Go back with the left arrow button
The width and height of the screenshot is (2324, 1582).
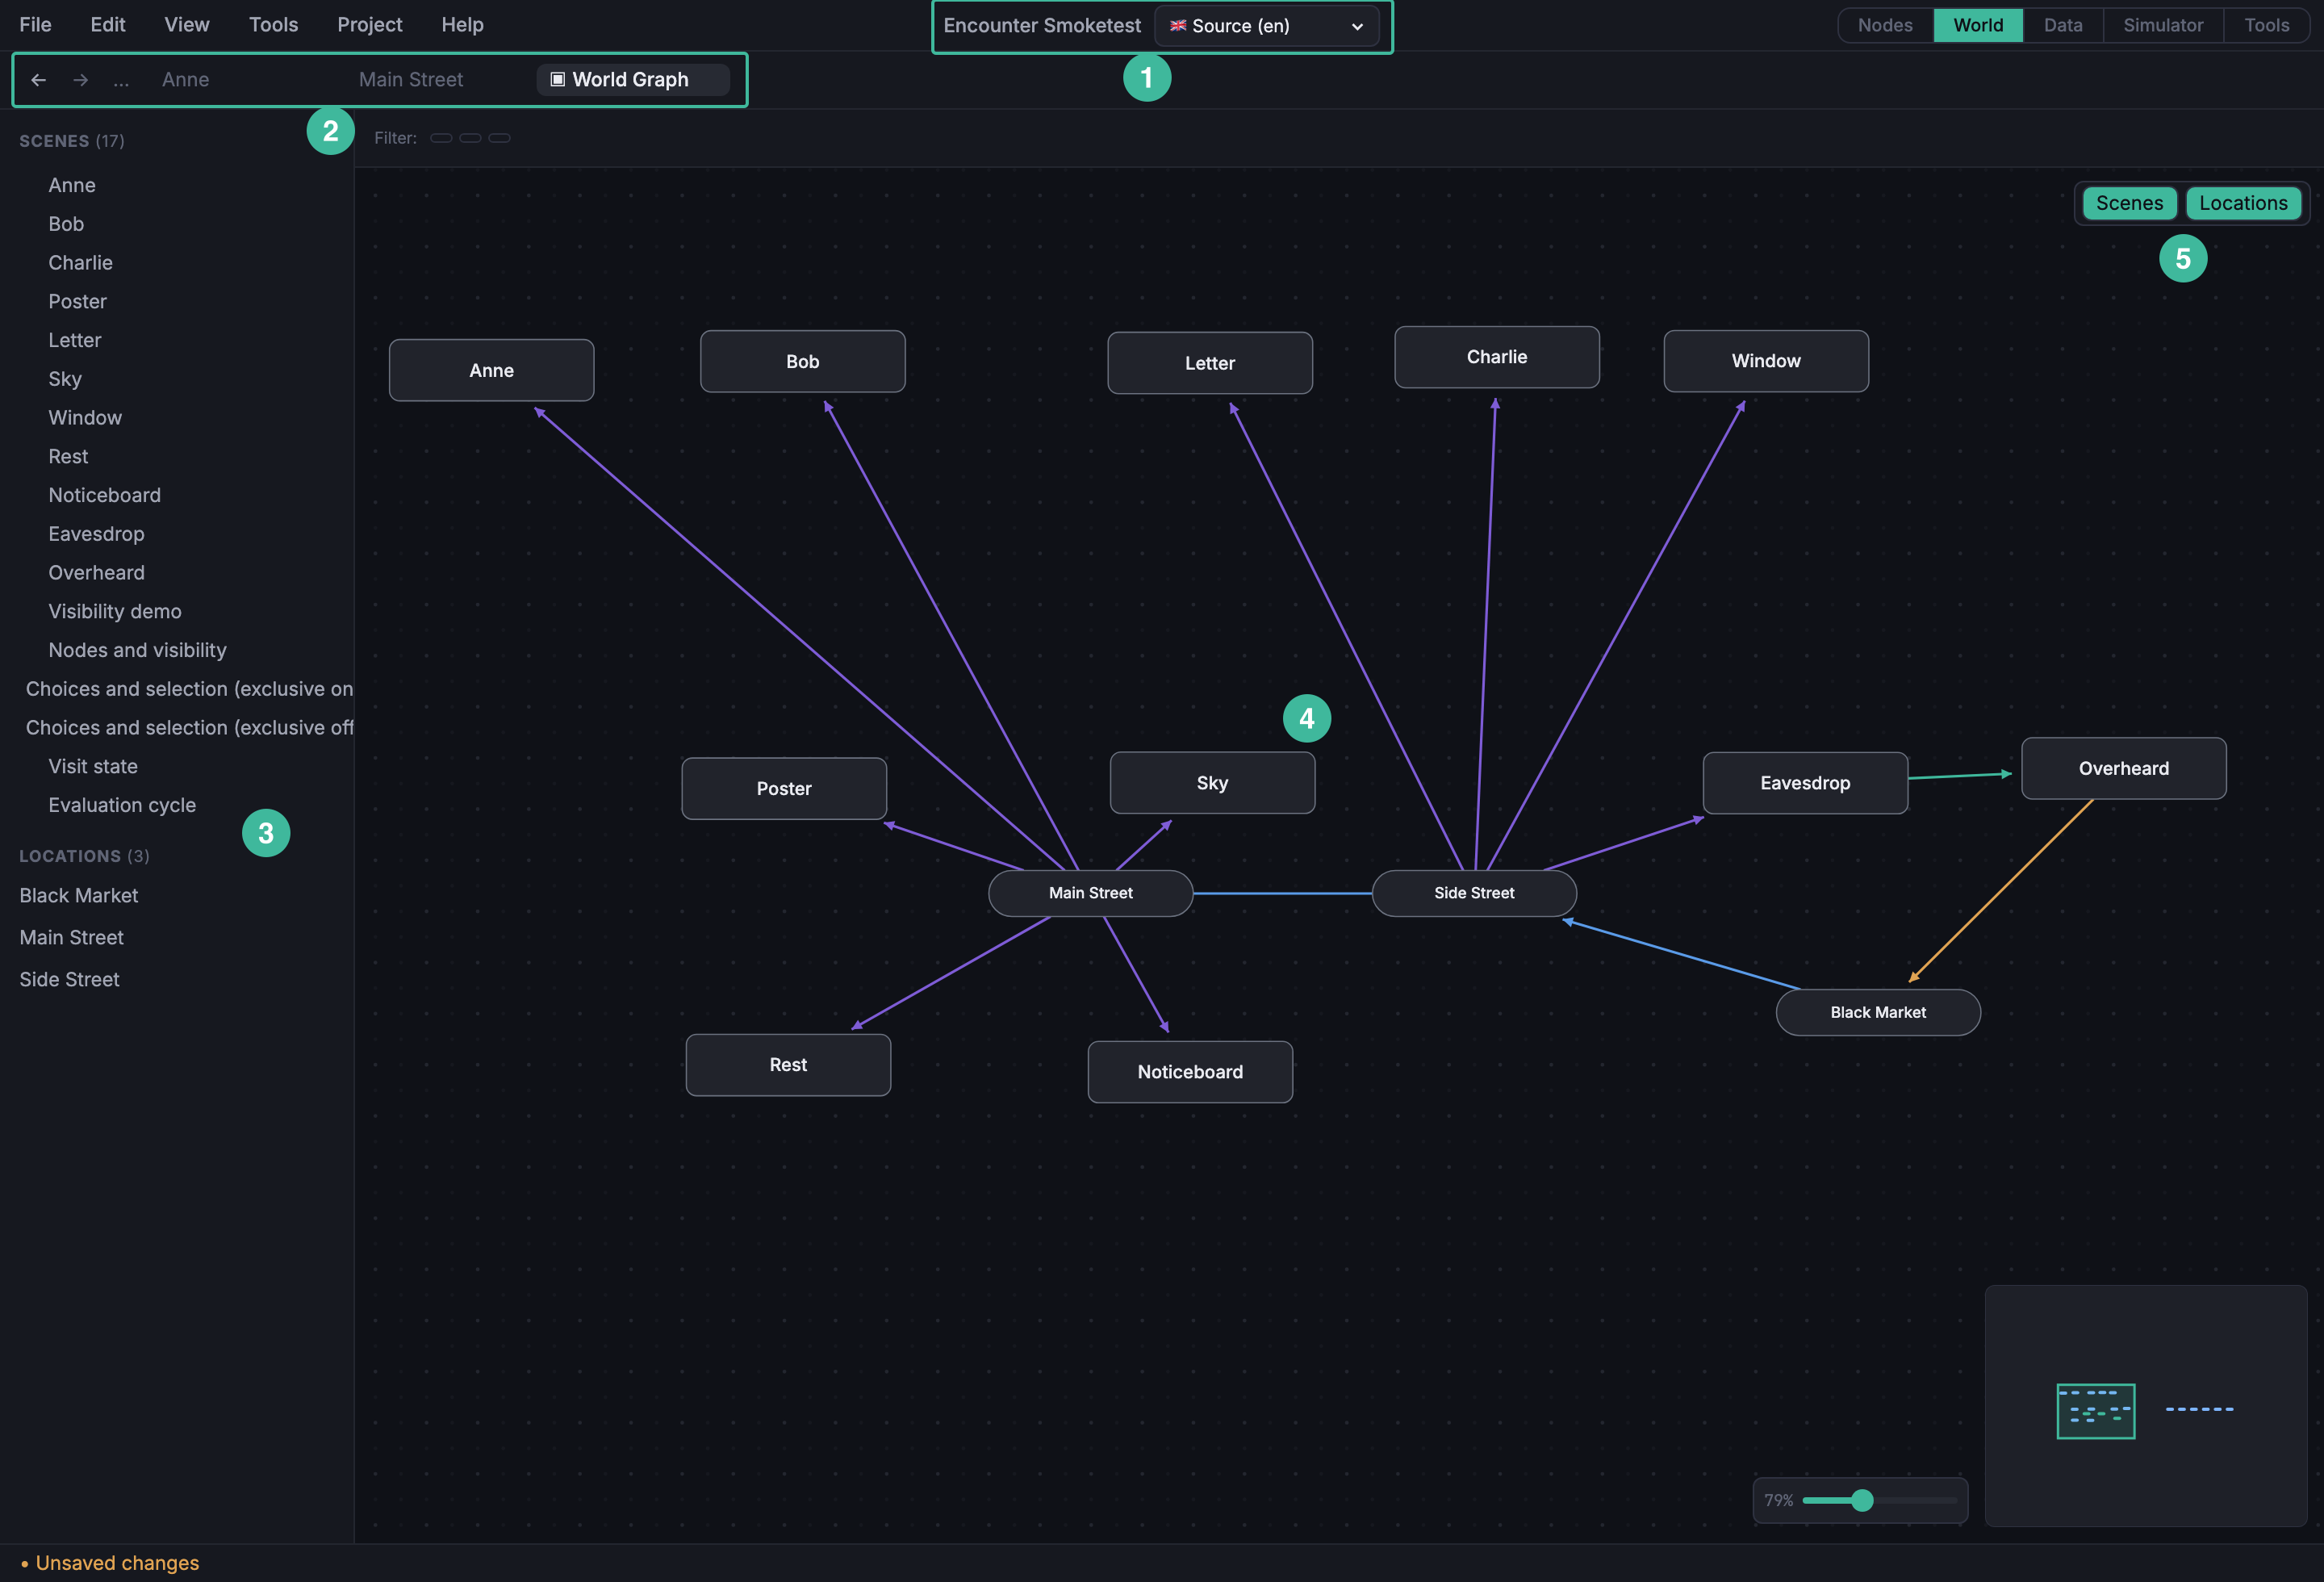pos(38,80)
